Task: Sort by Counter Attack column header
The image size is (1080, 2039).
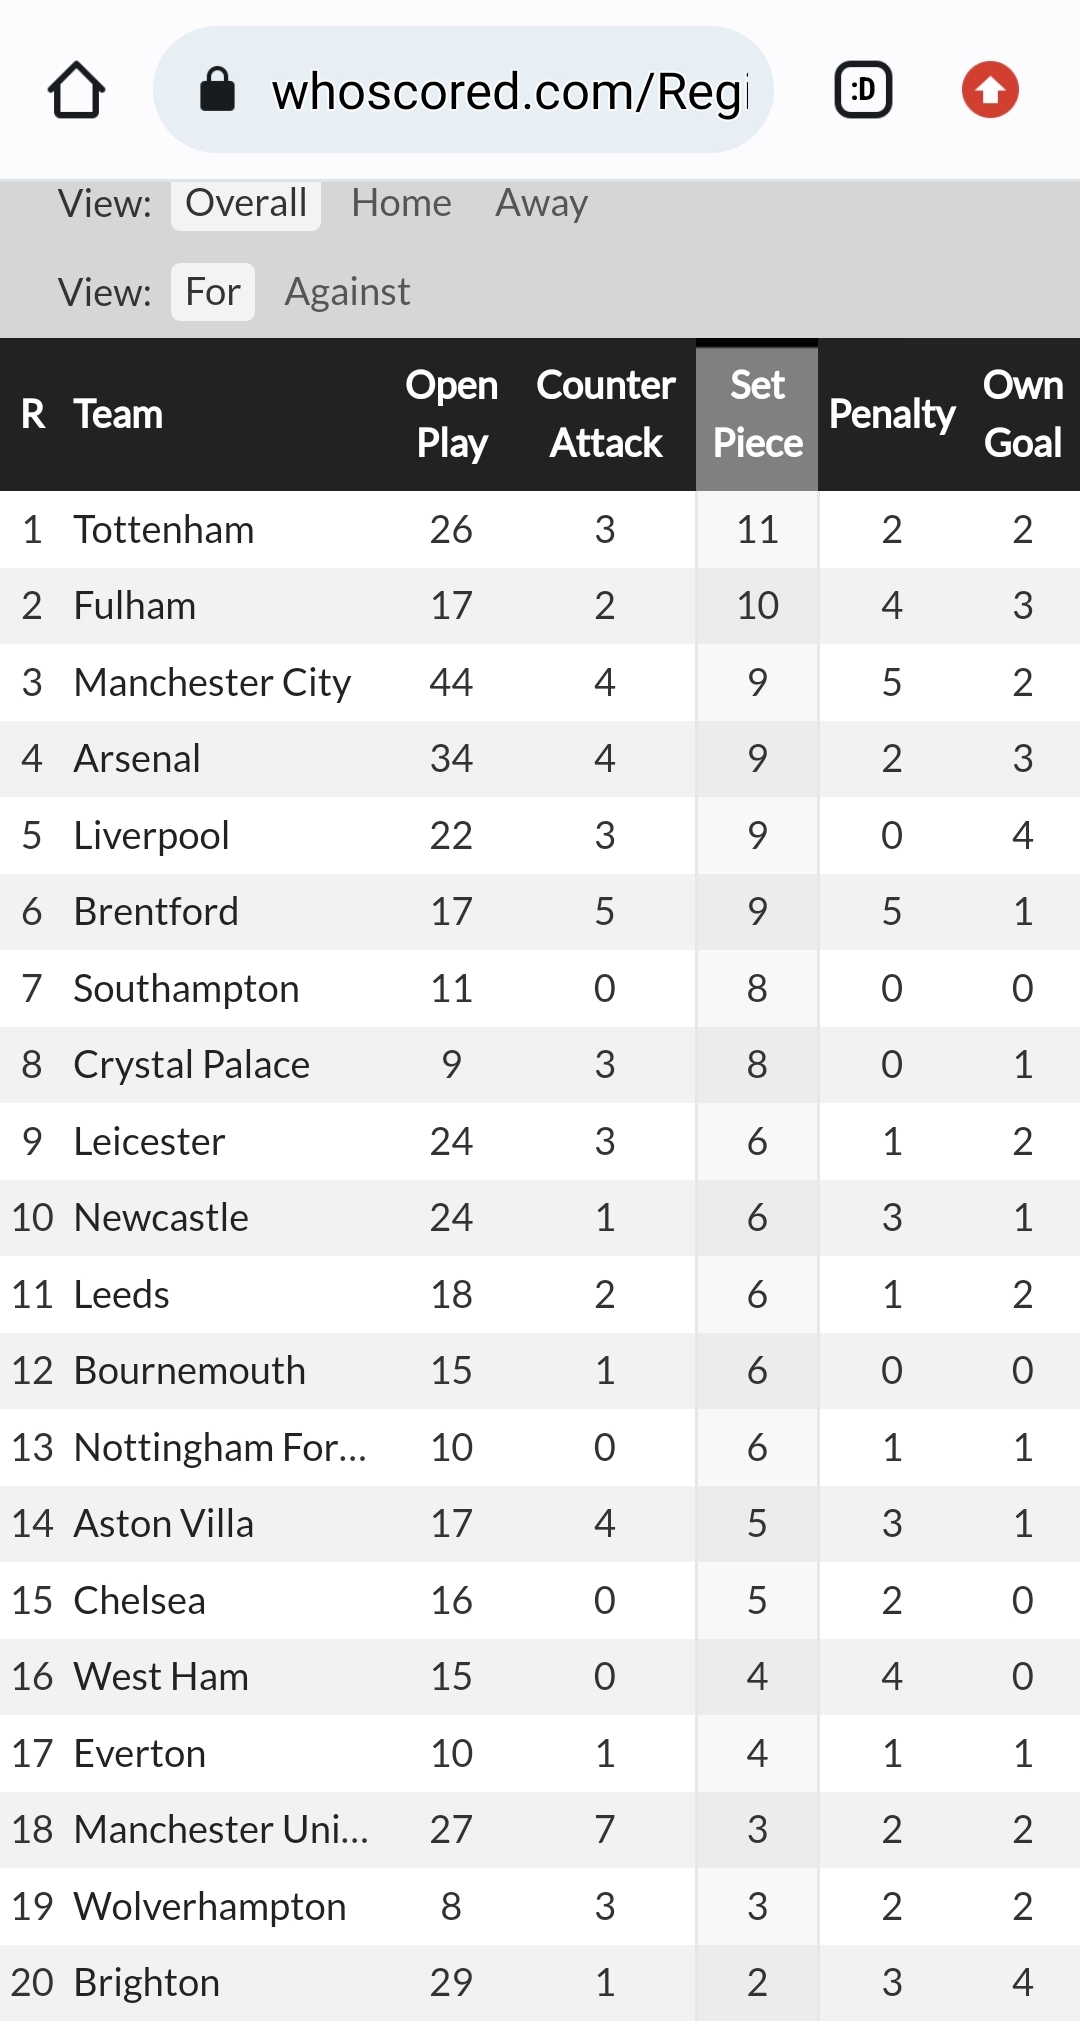Action: (x=606, y=414)
